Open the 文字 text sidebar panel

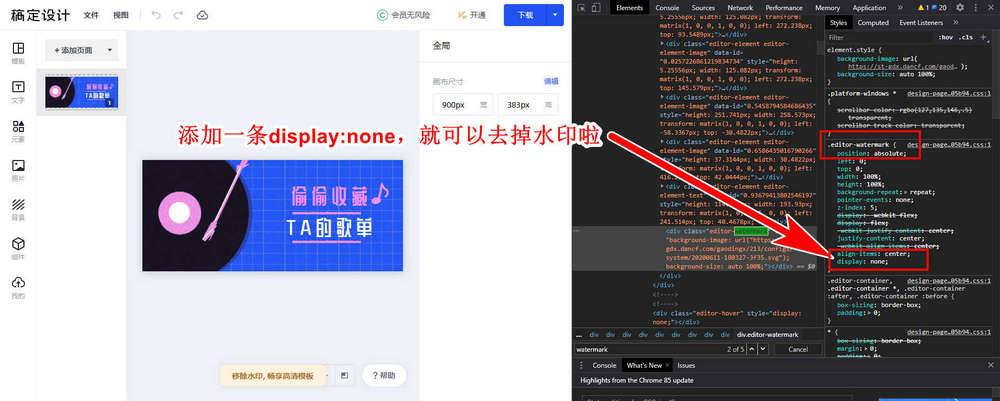18,91
